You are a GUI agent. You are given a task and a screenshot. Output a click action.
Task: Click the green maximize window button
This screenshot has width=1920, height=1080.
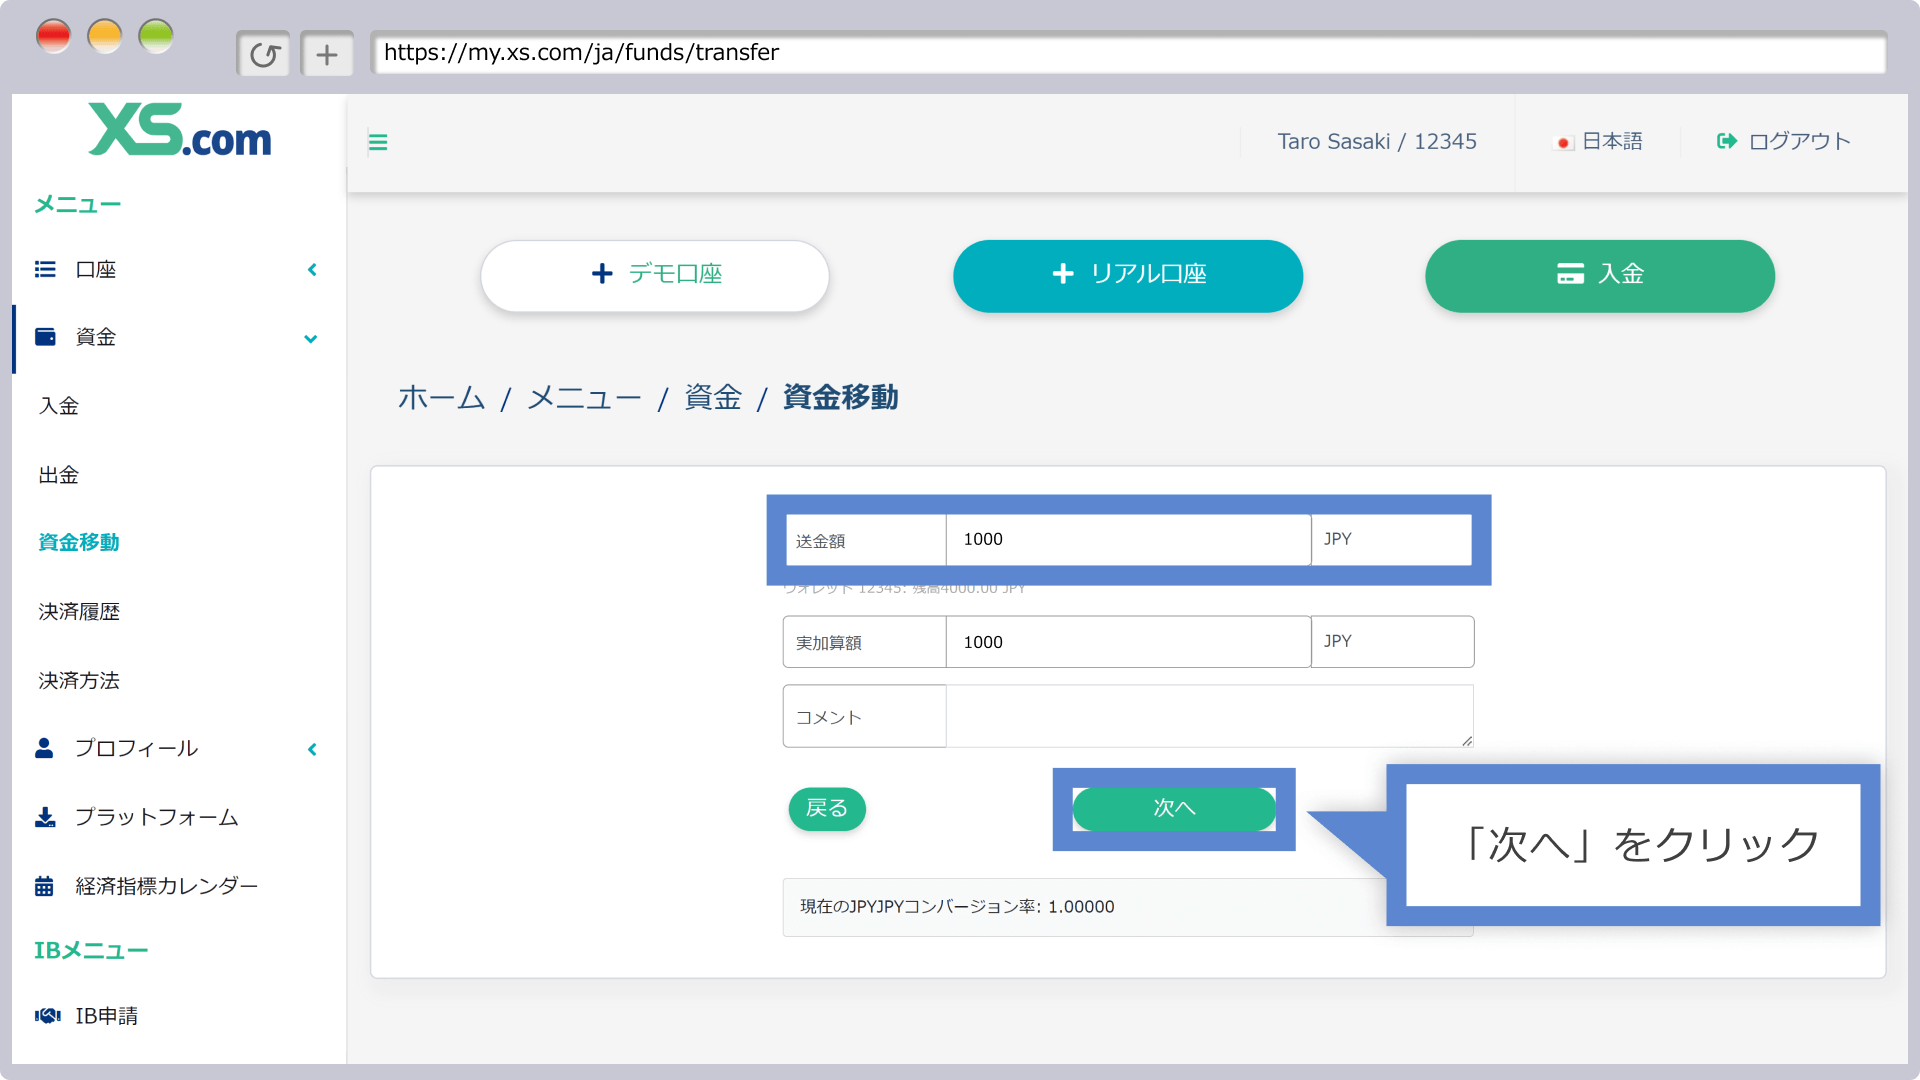coord(156,36)
